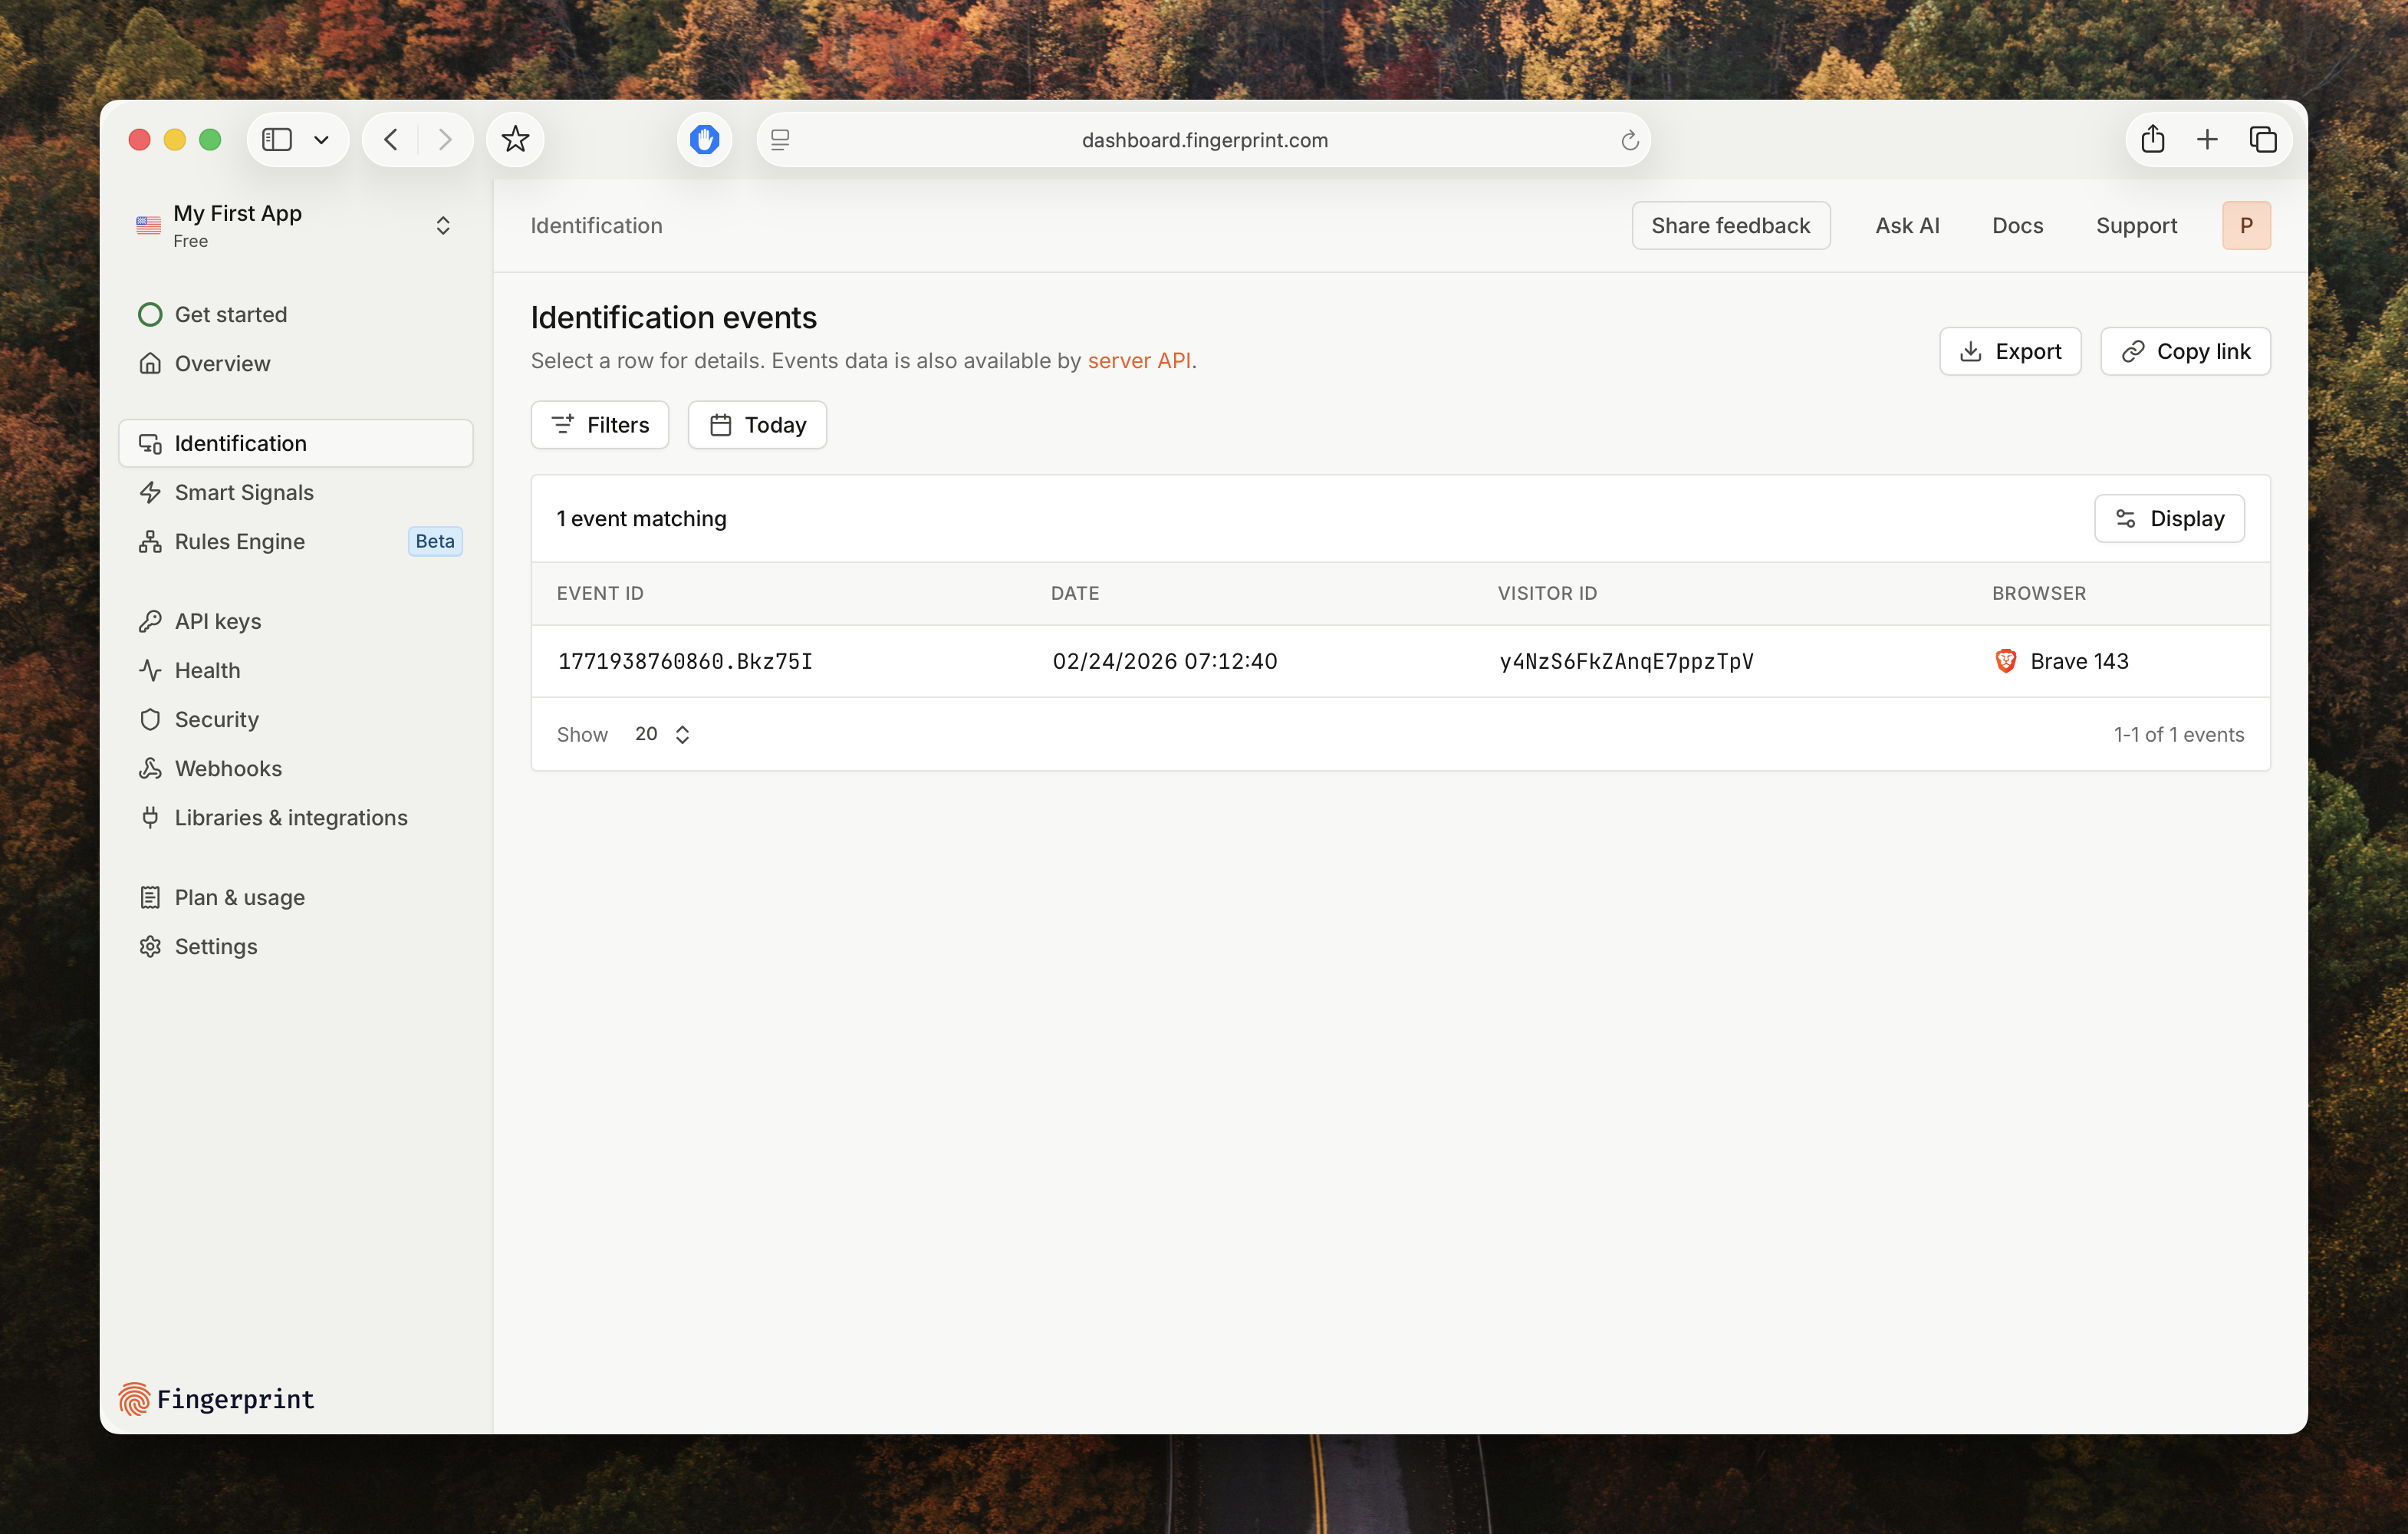
Task: Expand the My First App workspace switcher
Action: (x=443, y=225)
